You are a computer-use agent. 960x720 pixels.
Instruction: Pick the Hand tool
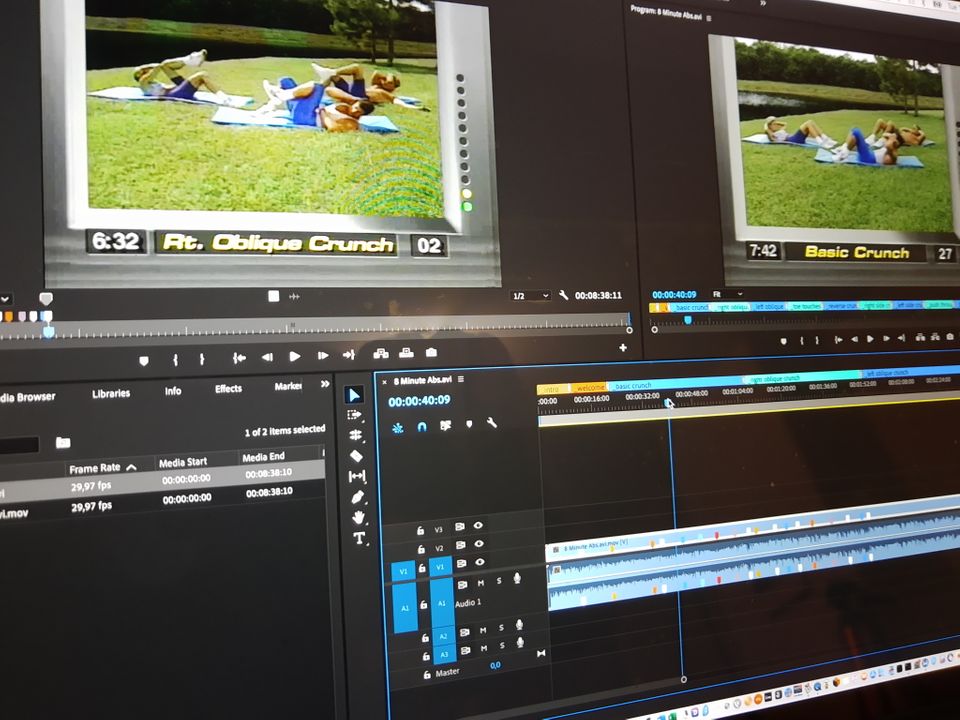[x=359, y=517]
